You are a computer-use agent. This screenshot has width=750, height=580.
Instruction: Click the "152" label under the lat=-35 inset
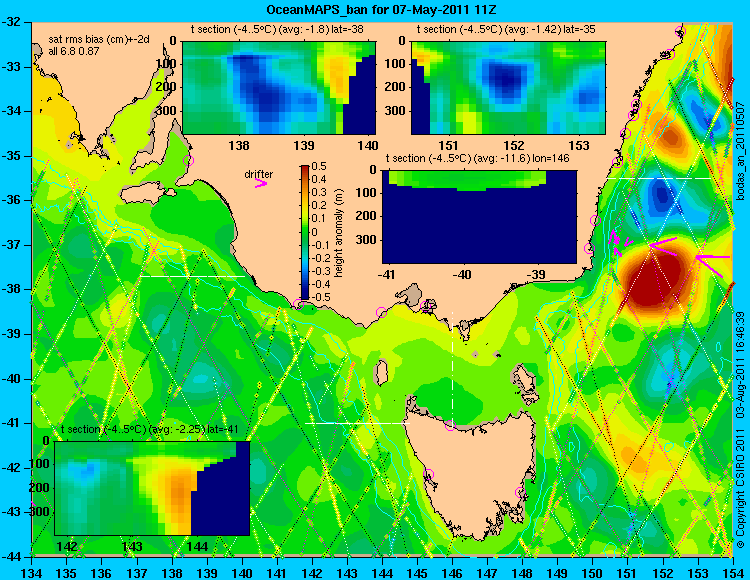tap(514, 145)
